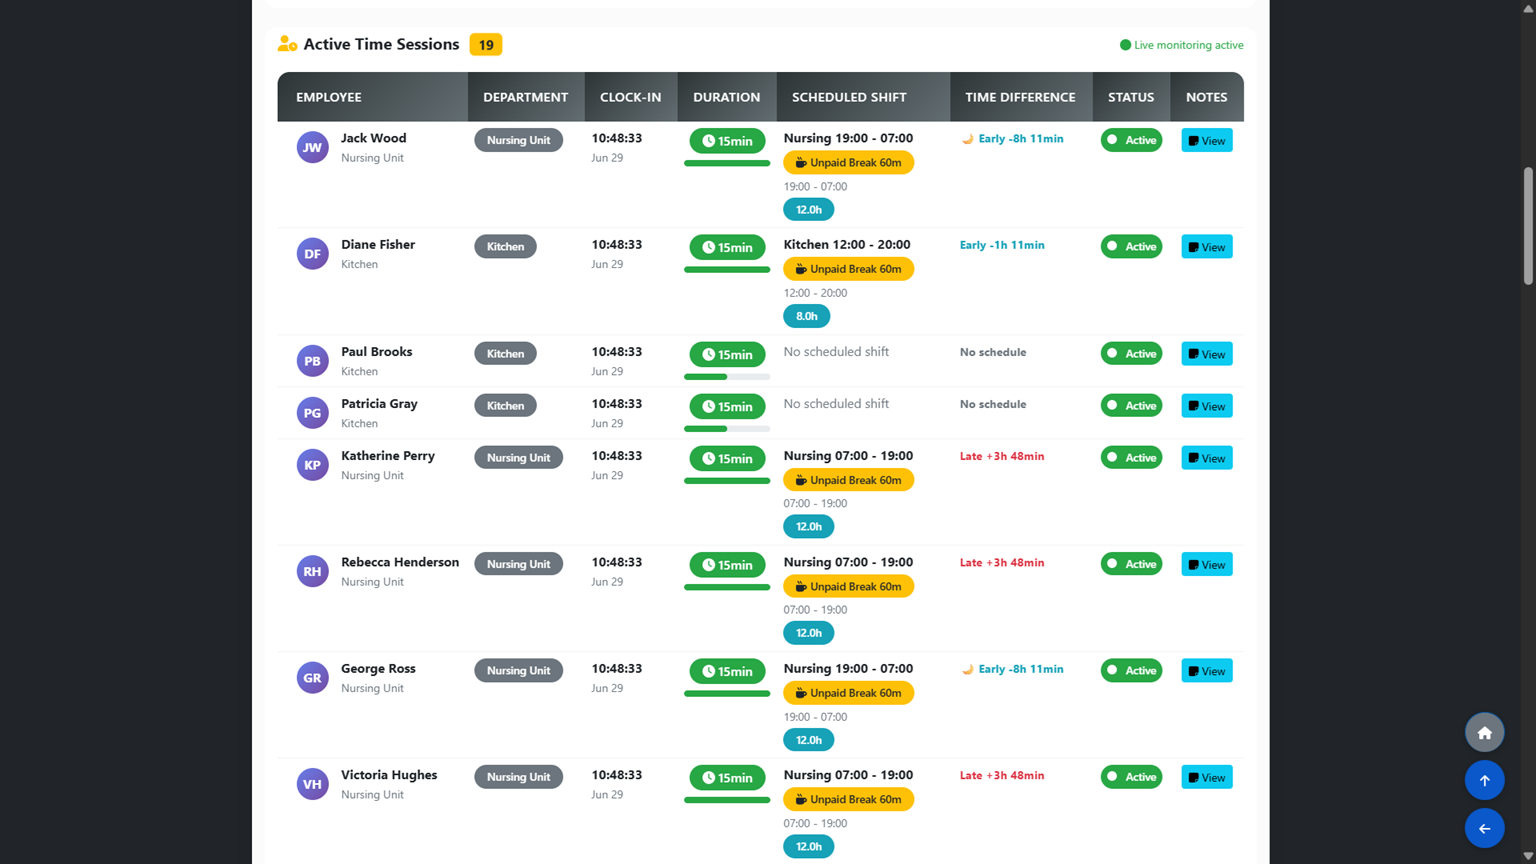Click the Scheduled Shift column header
The image size is (1536, 864).
pos(863,97)
